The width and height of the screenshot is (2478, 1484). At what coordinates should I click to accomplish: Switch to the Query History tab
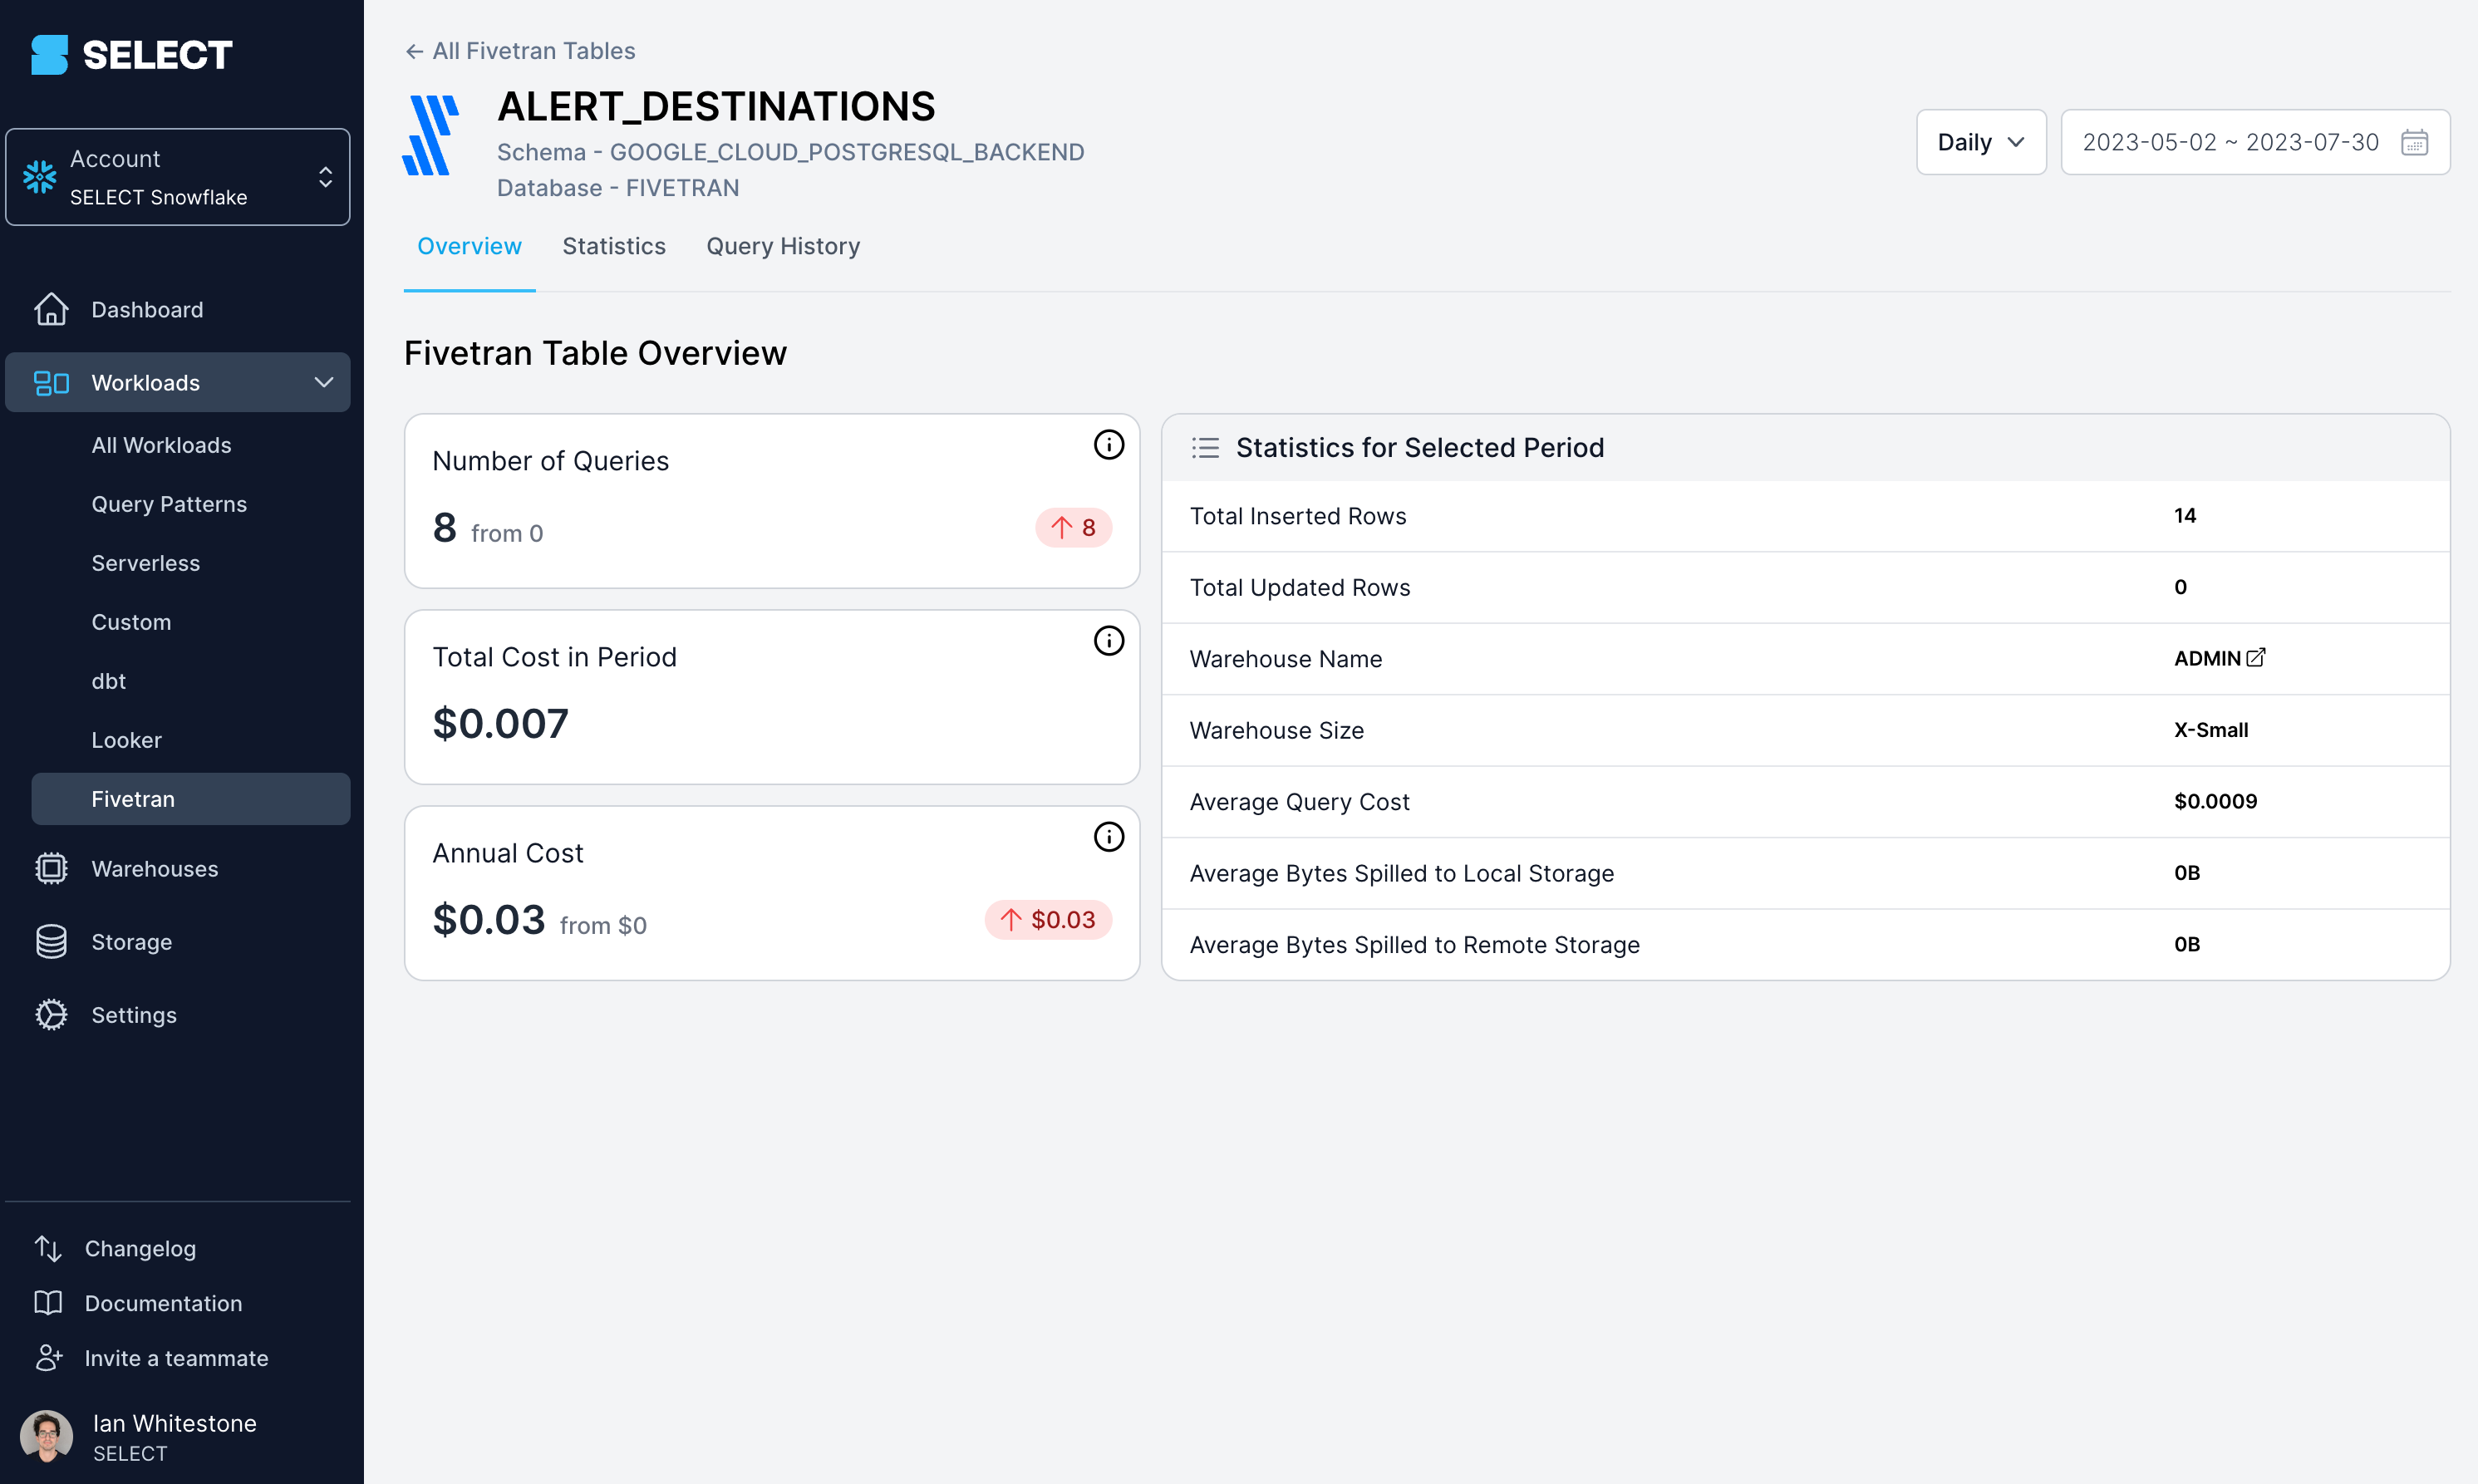click(x=782, y=246)
